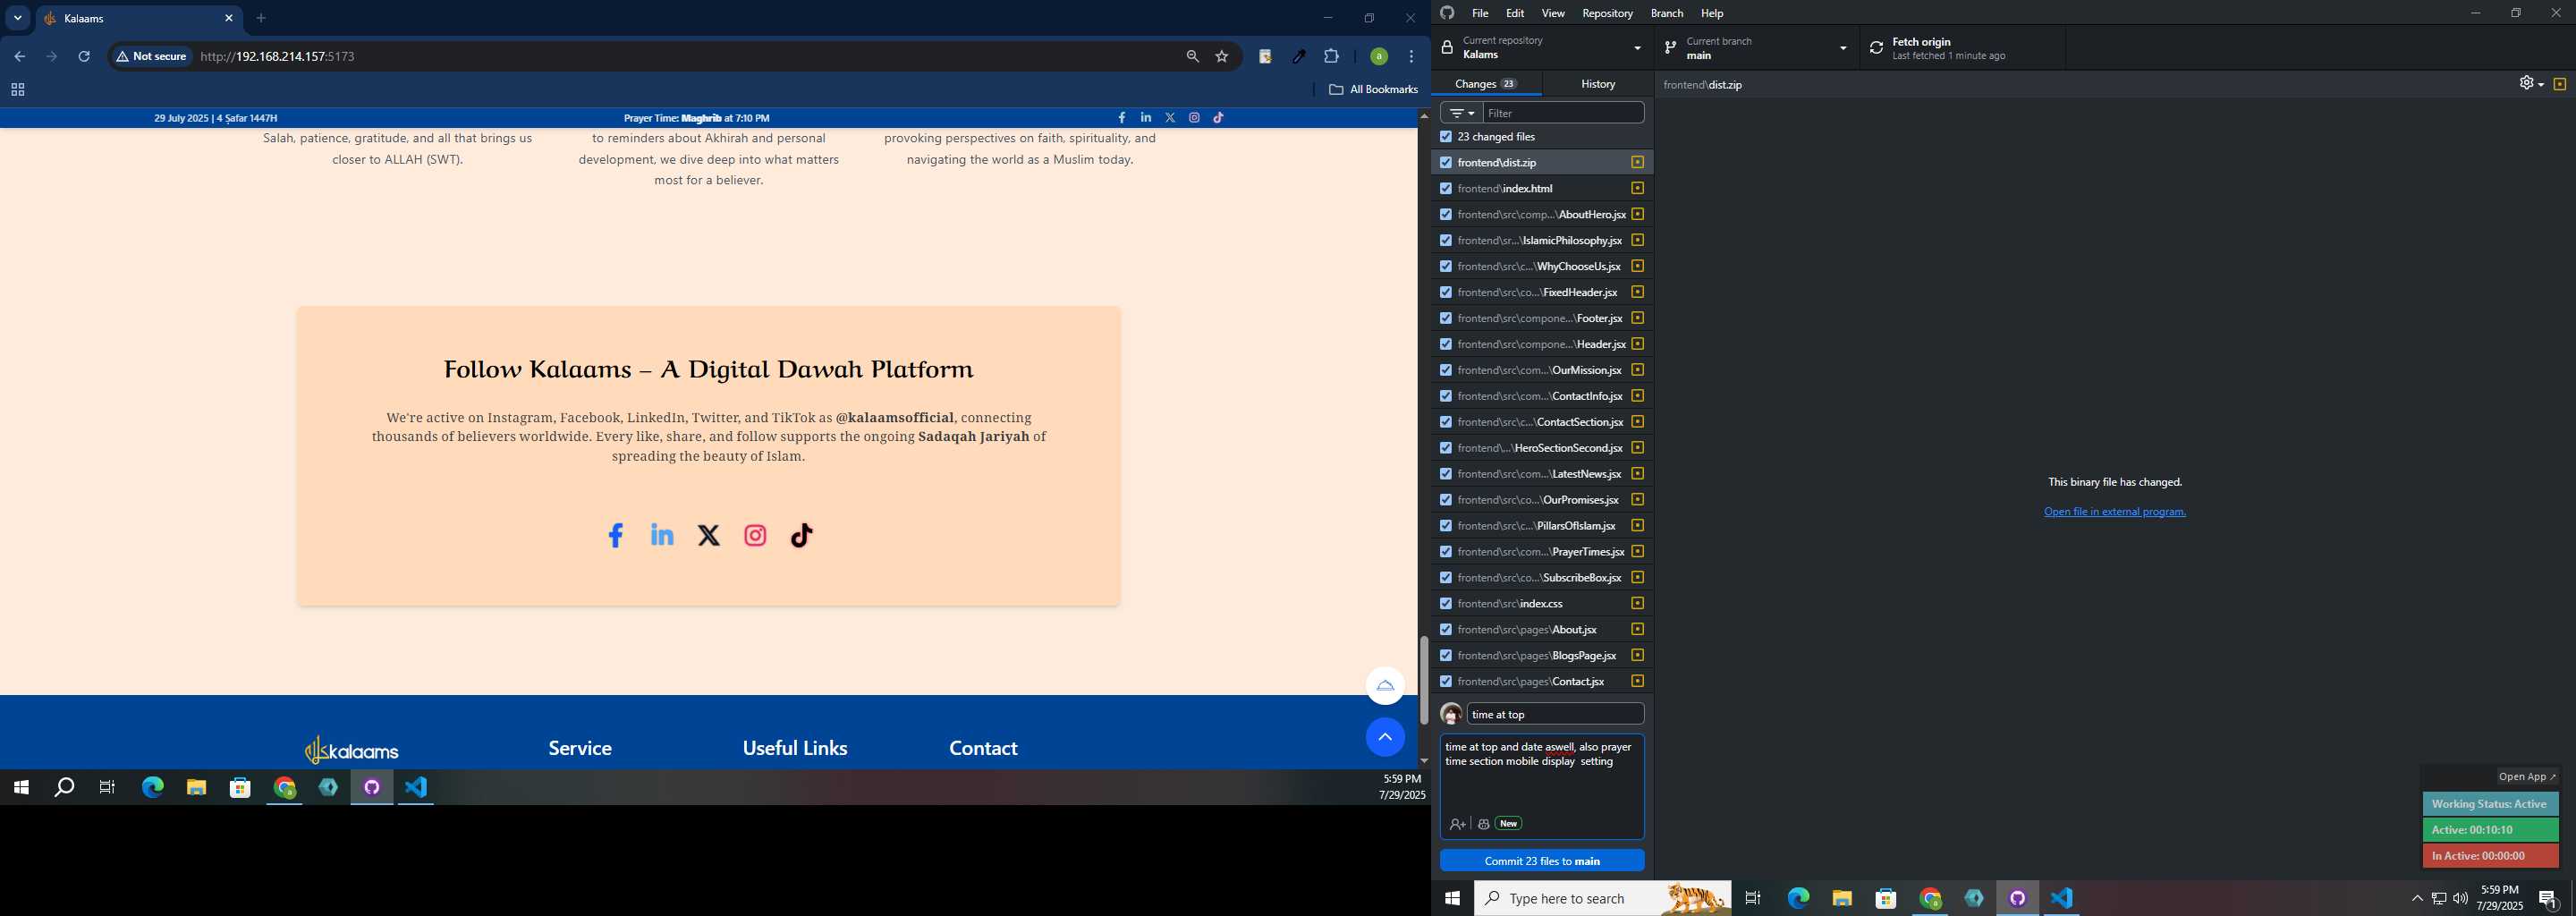Screen dimensions: 2576x916
Task: Click the blue scroll-to-top arrow button on the webpage
Action: pos(1385,737)
